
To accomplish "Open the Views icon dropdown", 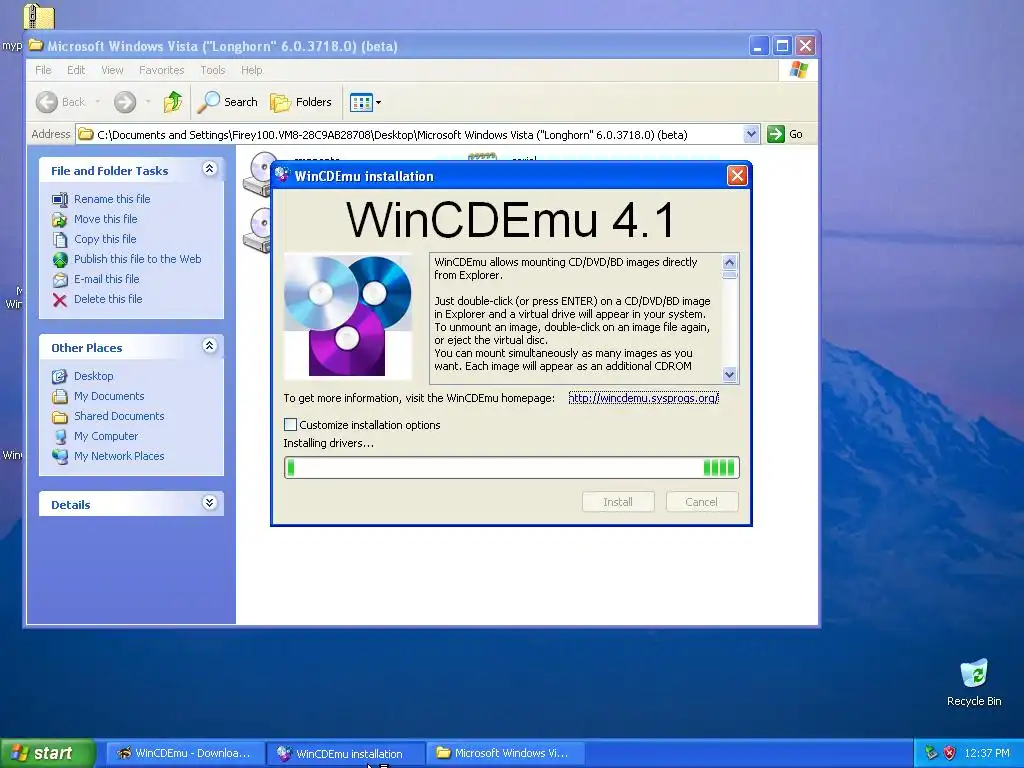I will 365,102.
